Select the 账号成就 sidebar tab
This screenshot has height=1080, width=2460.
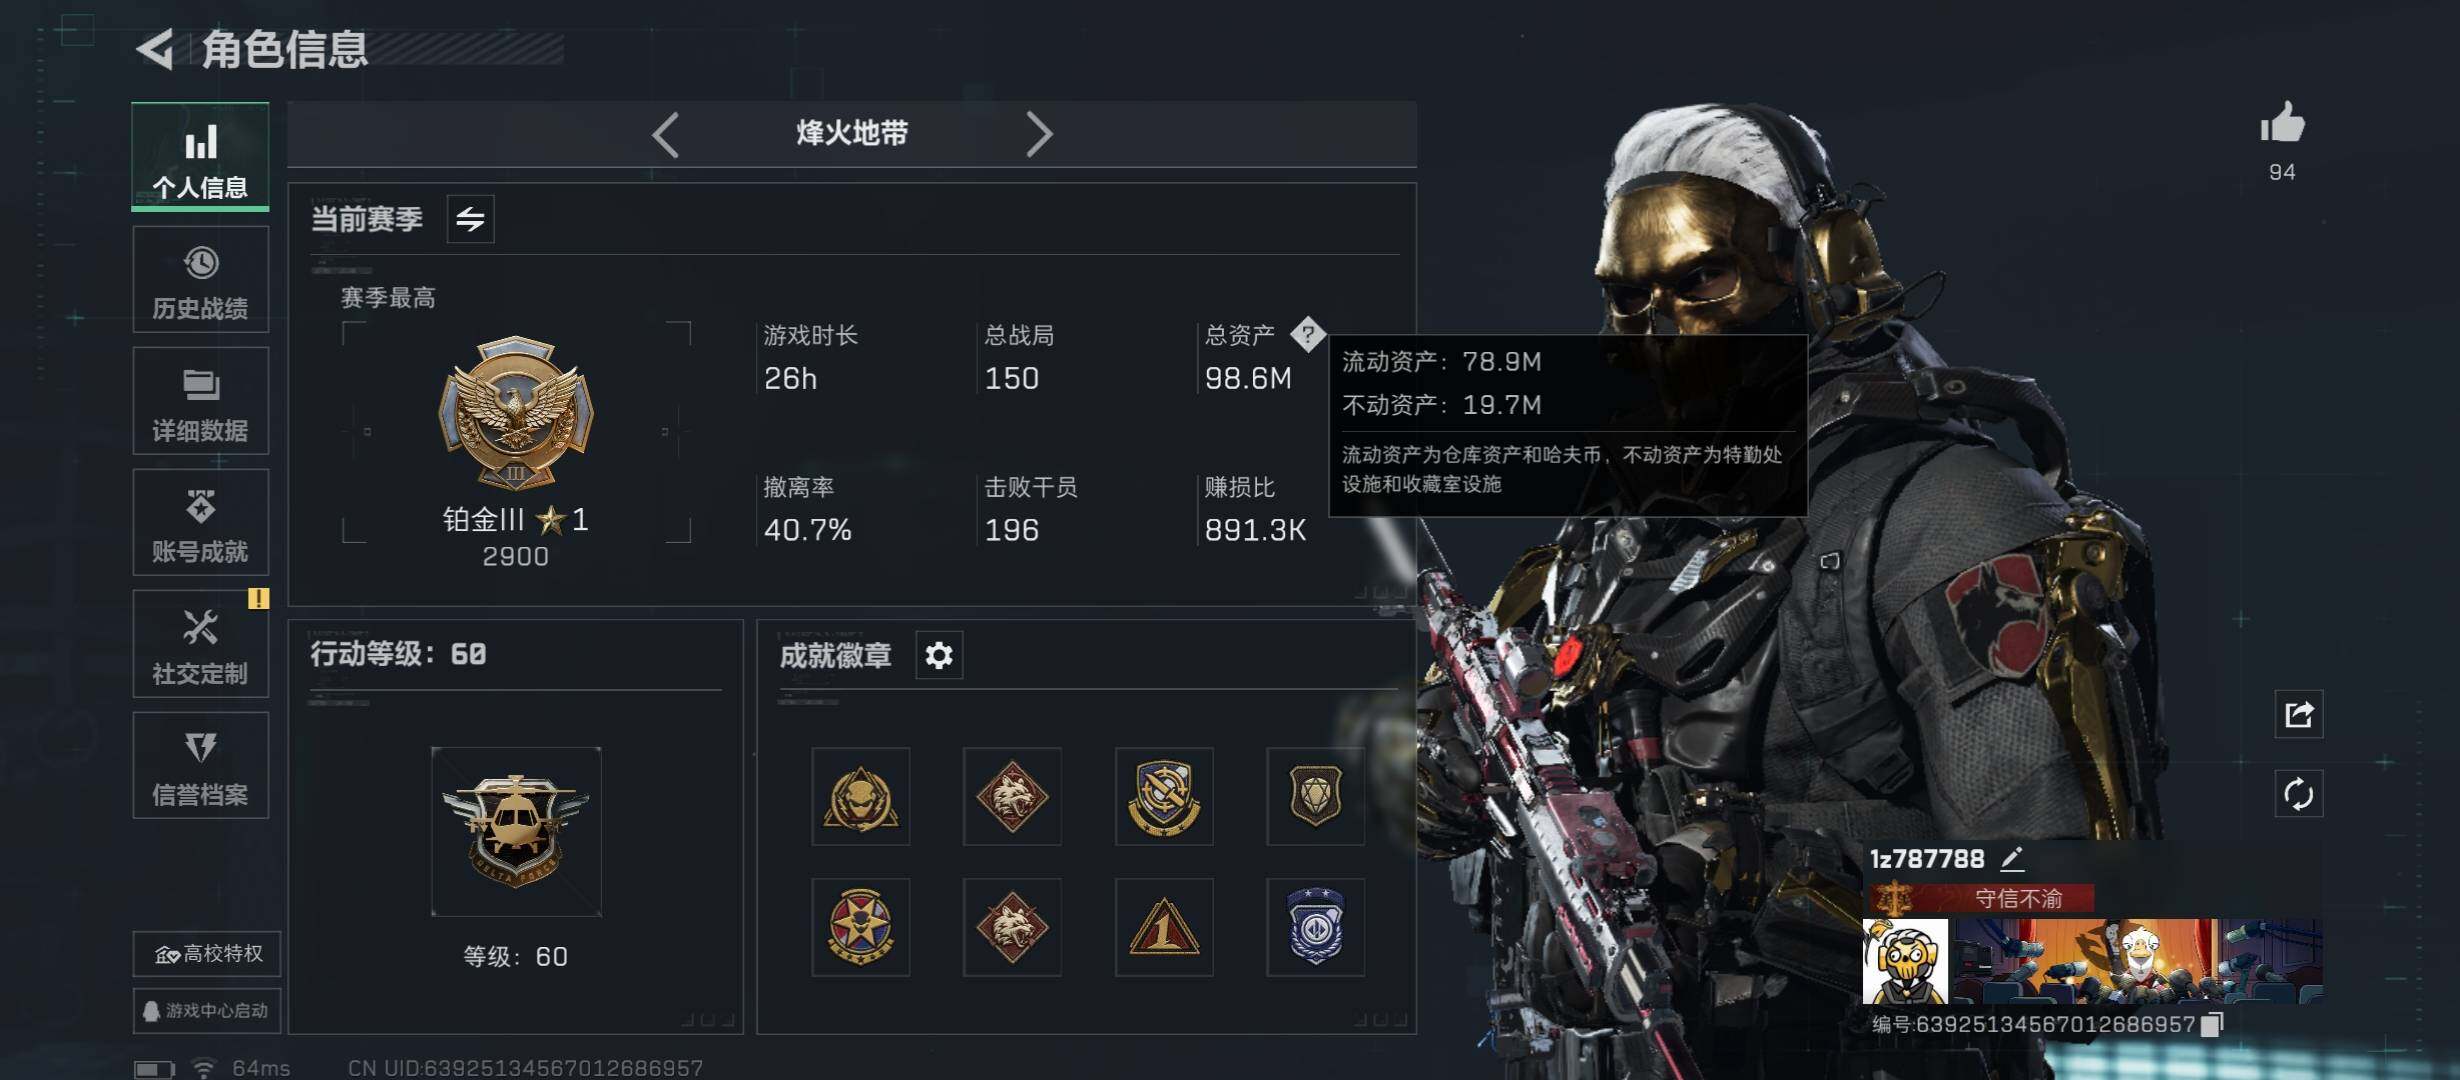pos(200,523)
